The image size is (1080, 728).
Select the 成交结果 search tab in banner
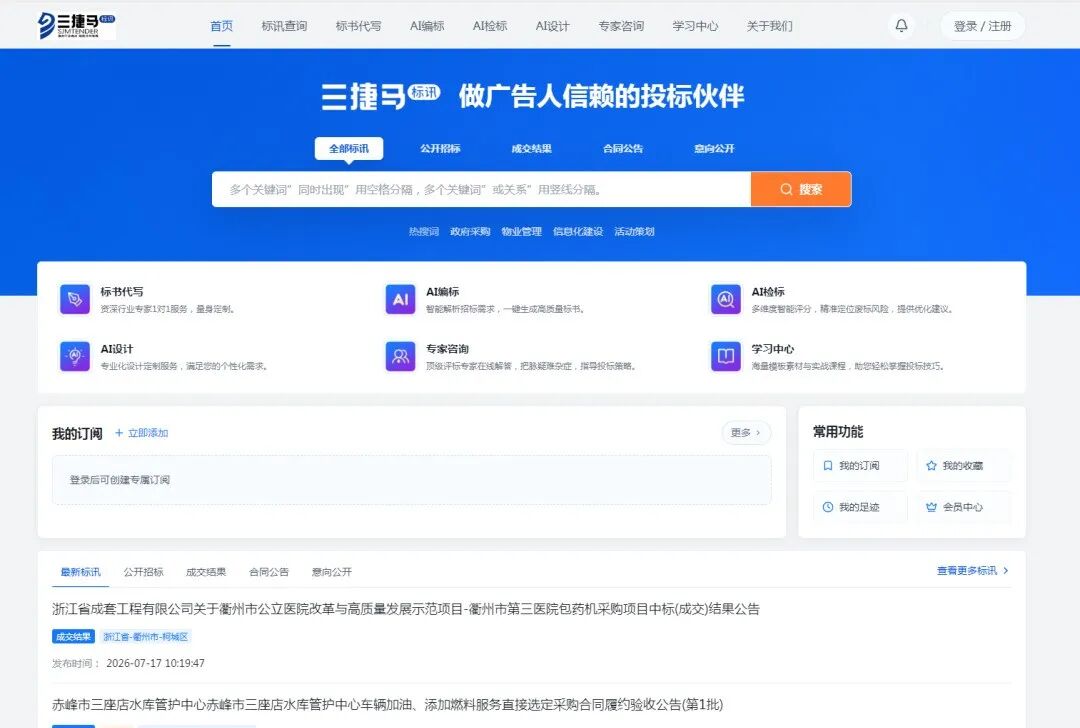(x=532, y=148)
